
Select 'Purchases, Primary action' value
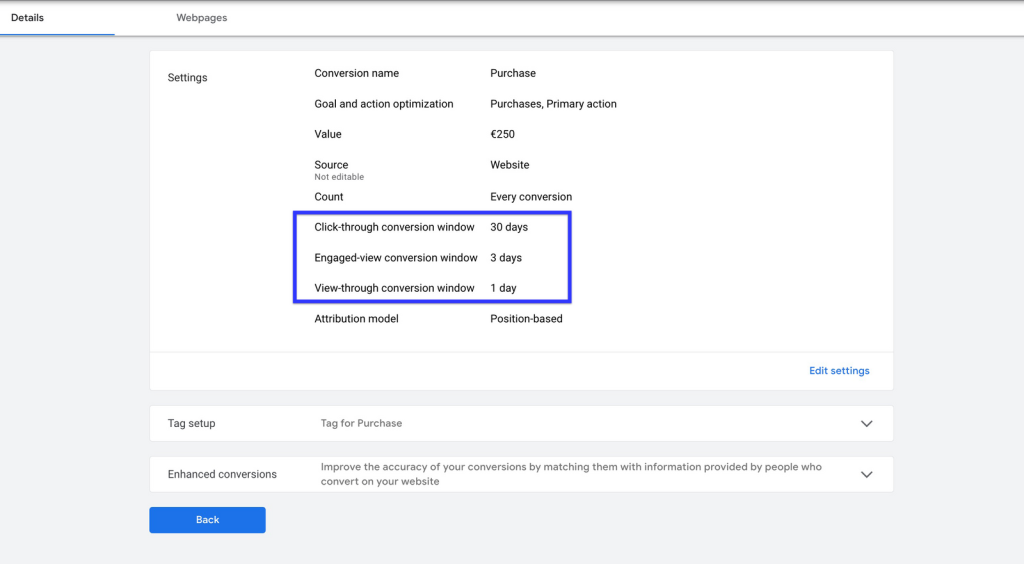tap(553, 104)
